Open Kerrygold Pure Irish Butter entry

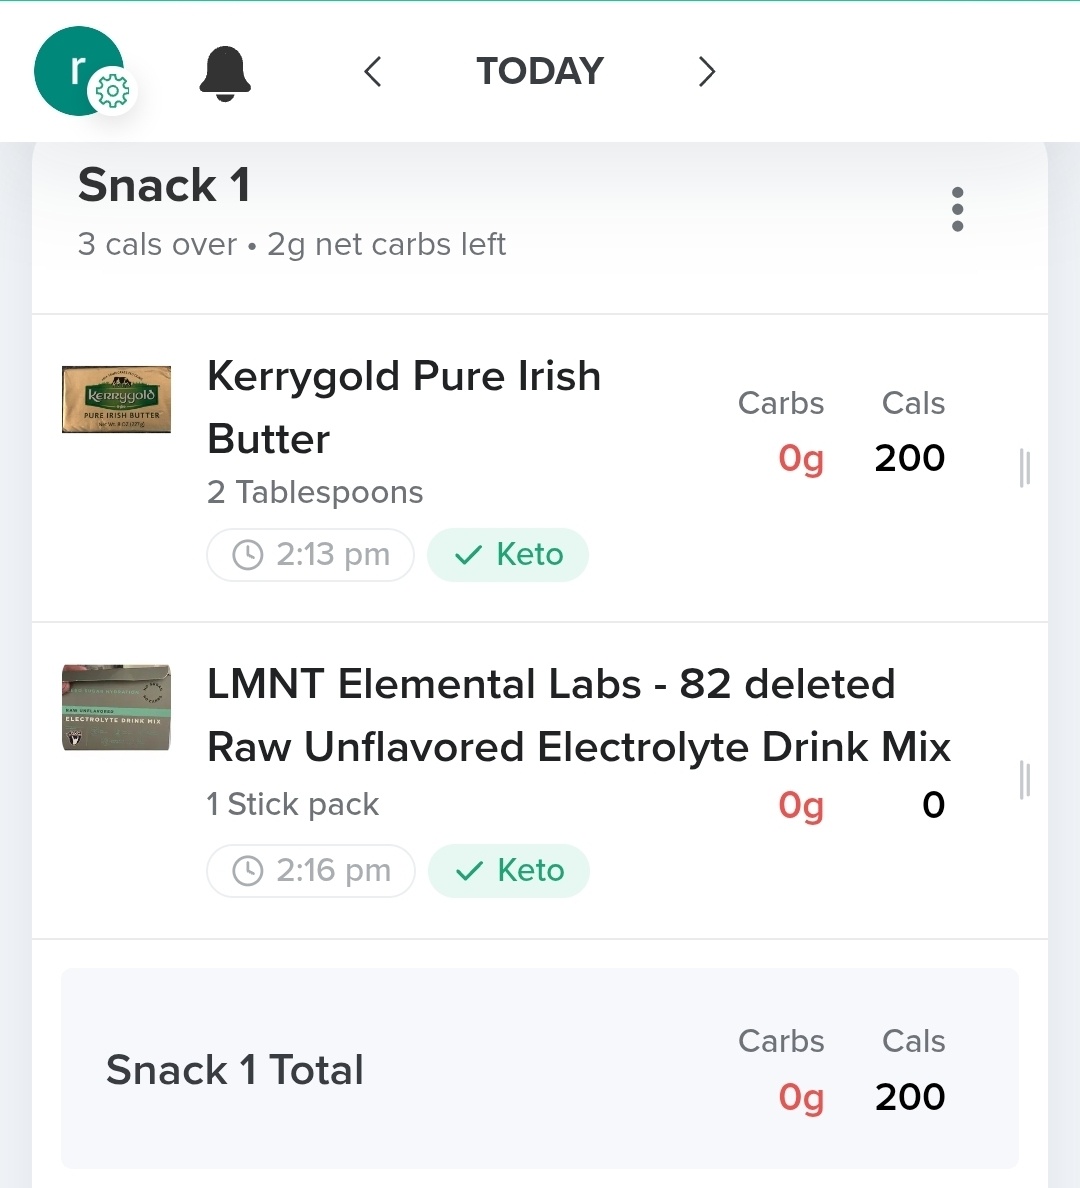[x=403, y=407]
